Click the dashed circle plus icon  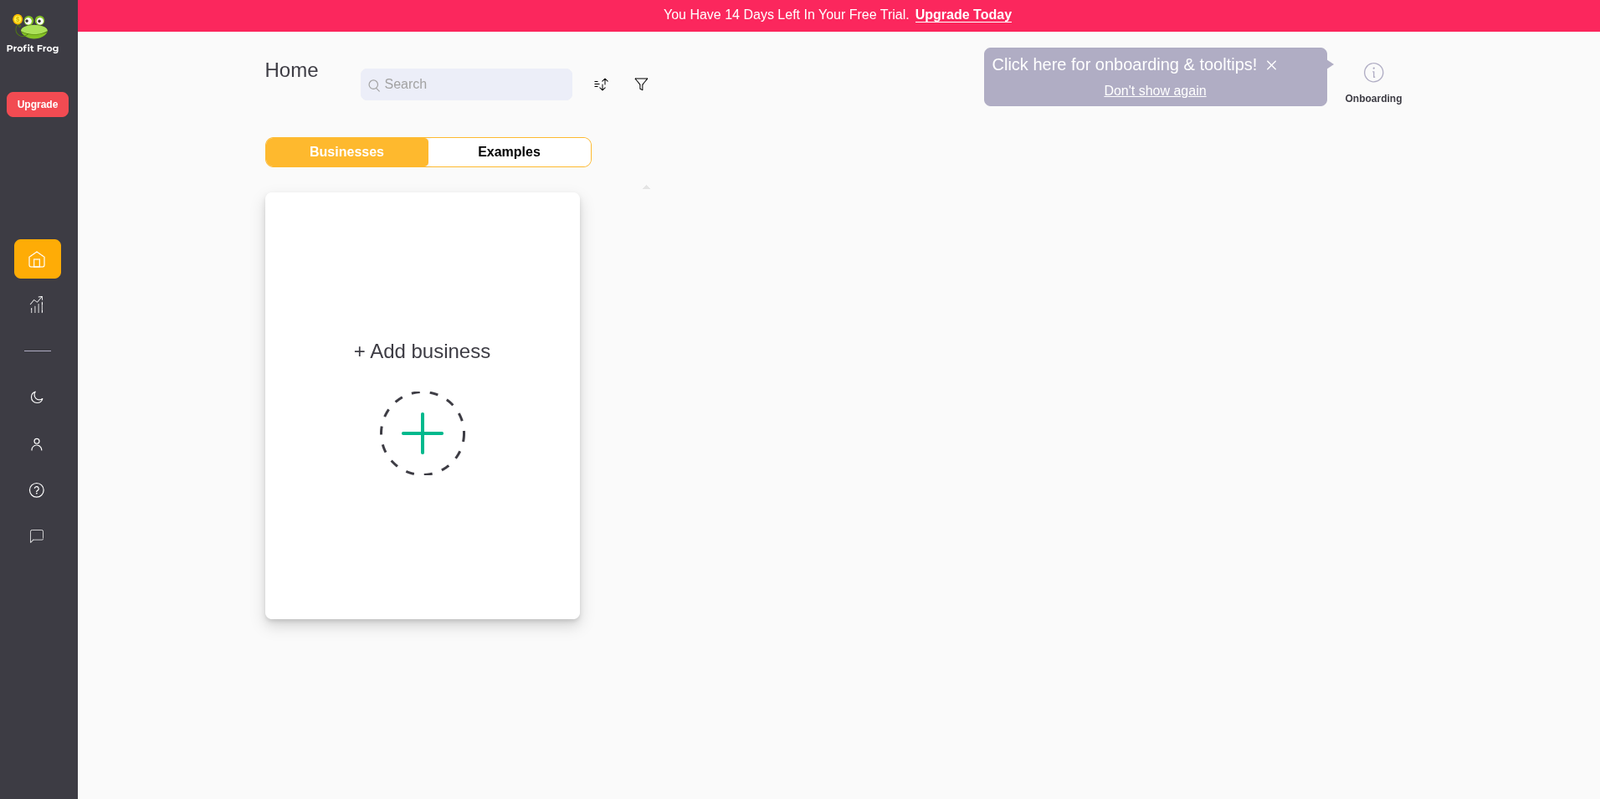[x=422, y=433]
